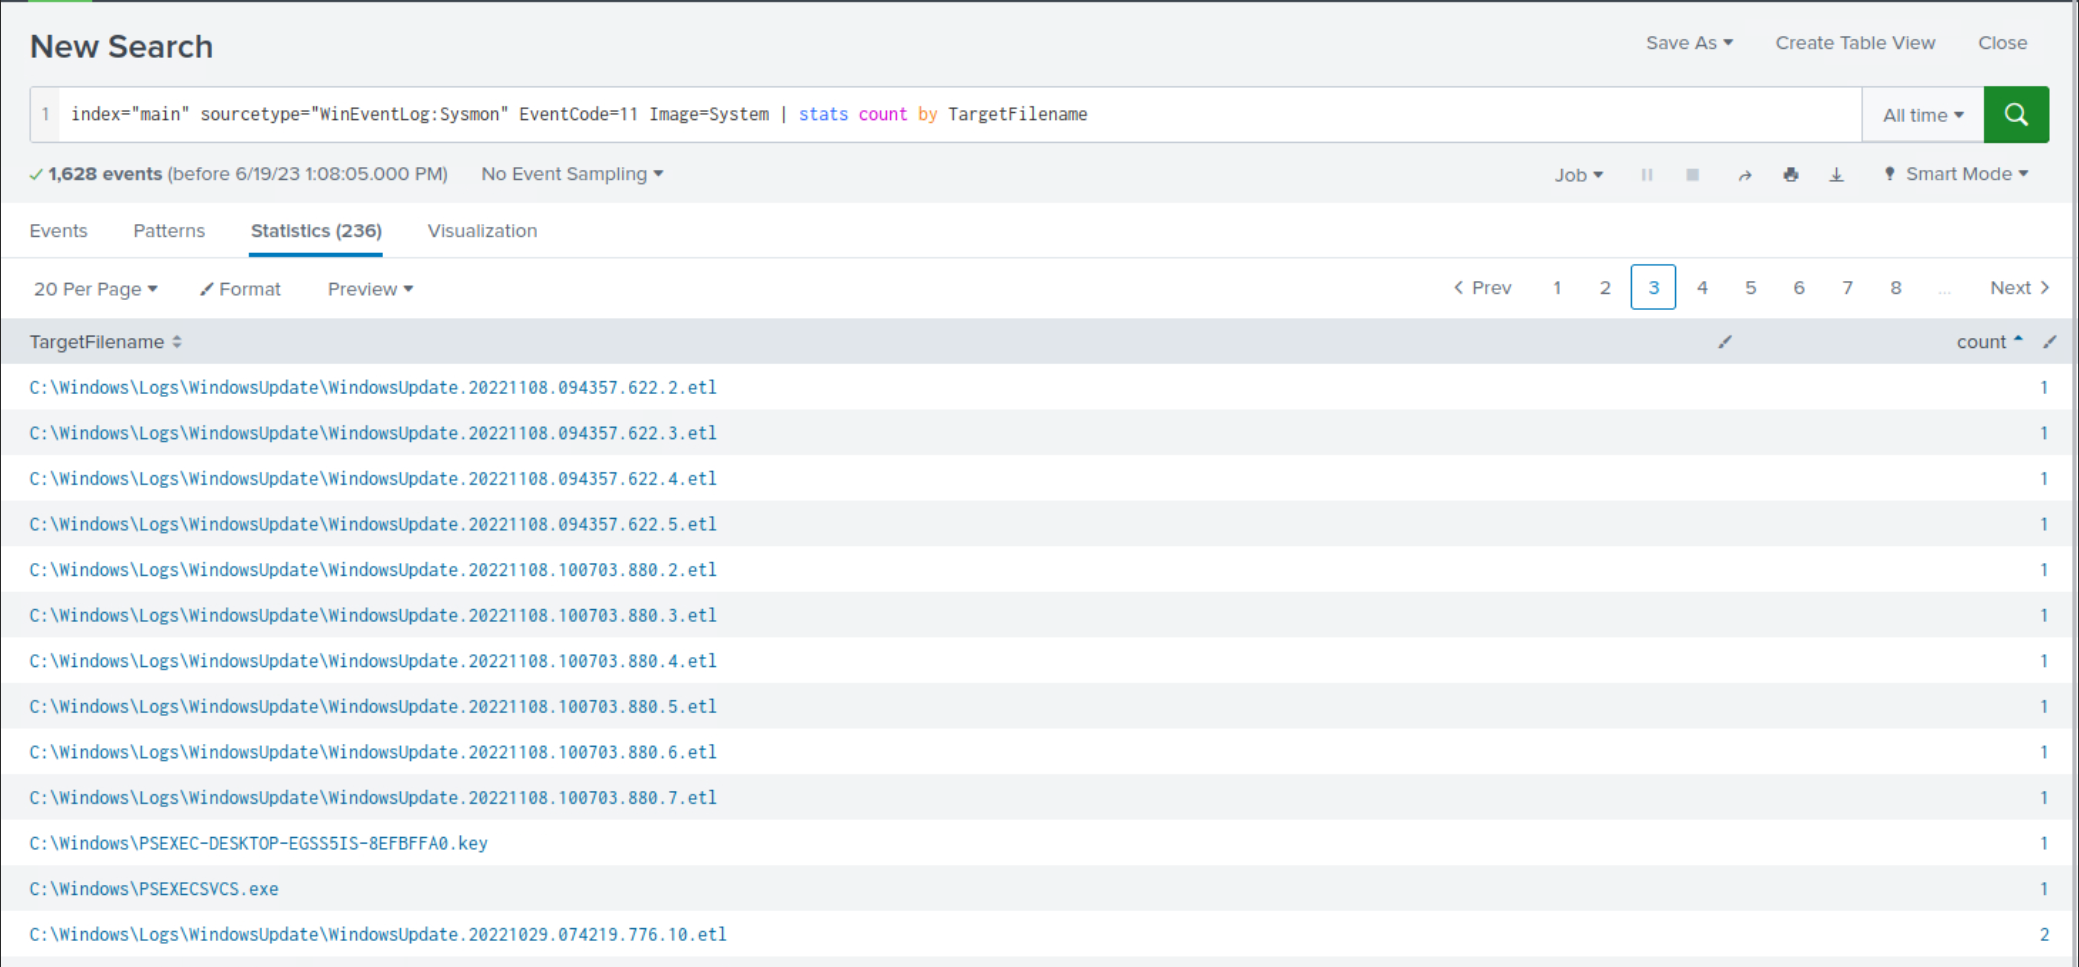This screenshot has width=2079, height=967.
Task: Open the All time range picker
Action: tap(1922, 115)
